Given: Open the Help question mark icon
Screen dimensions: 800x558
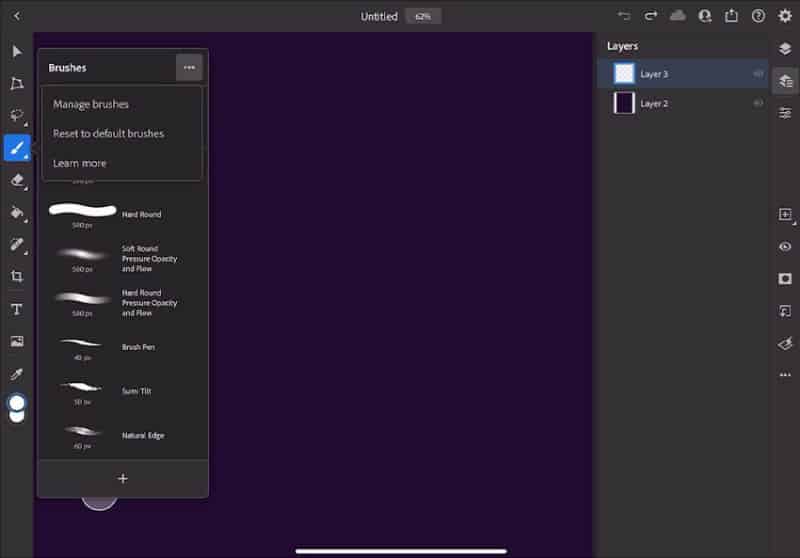Looking at the screenshot, I should click(x=758, y=16).
